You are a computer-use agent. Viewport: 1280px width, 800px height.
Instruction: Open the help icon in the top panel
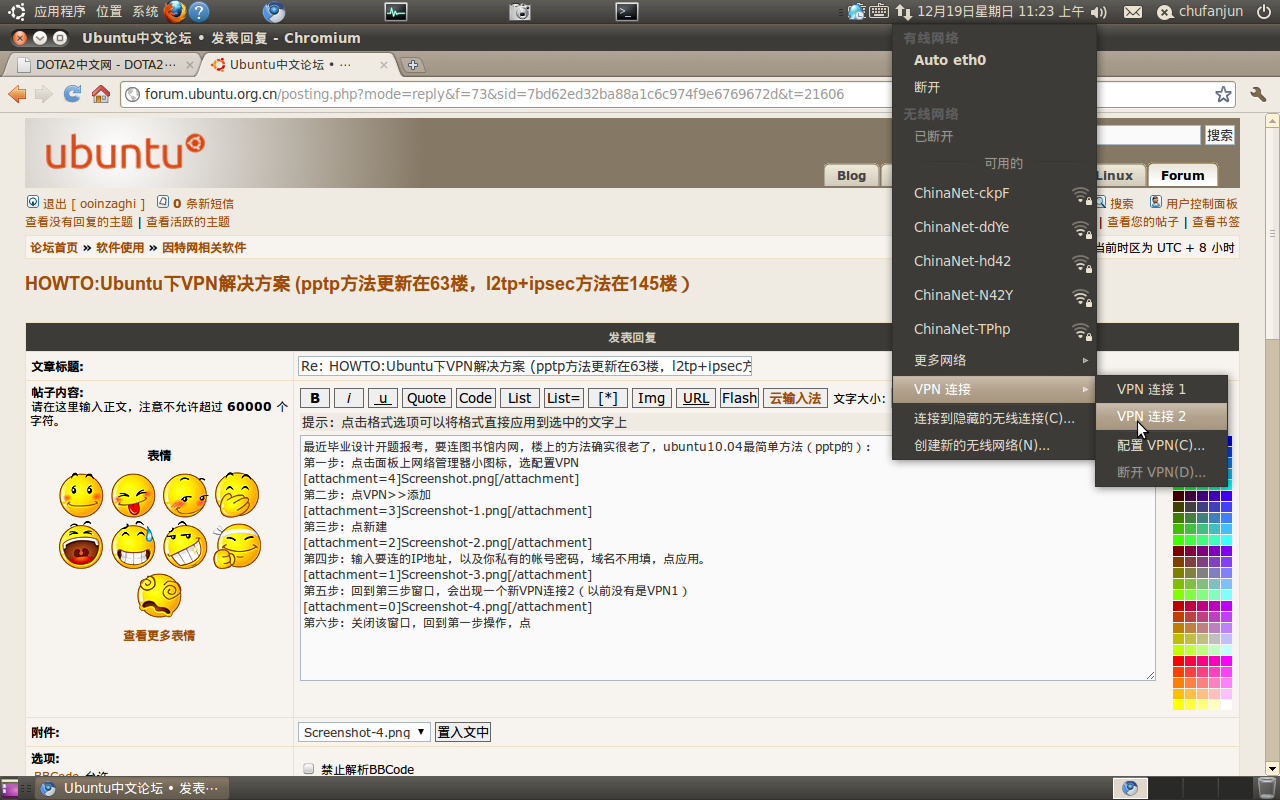199,12
